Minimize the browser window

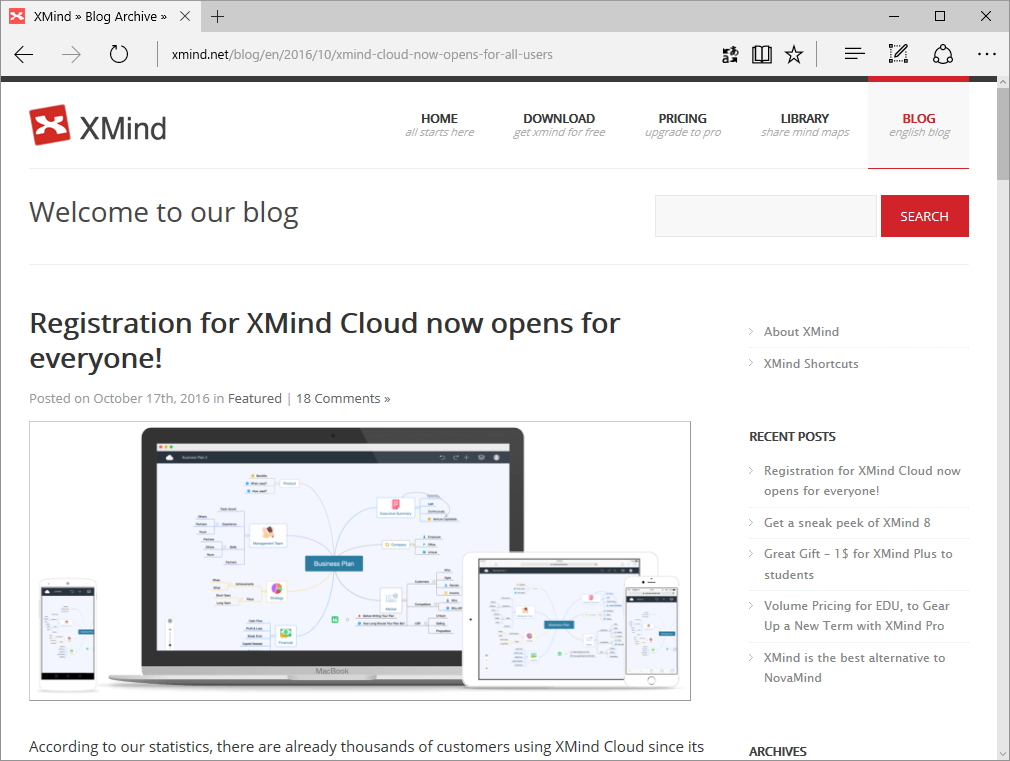[x=894, y=16]
